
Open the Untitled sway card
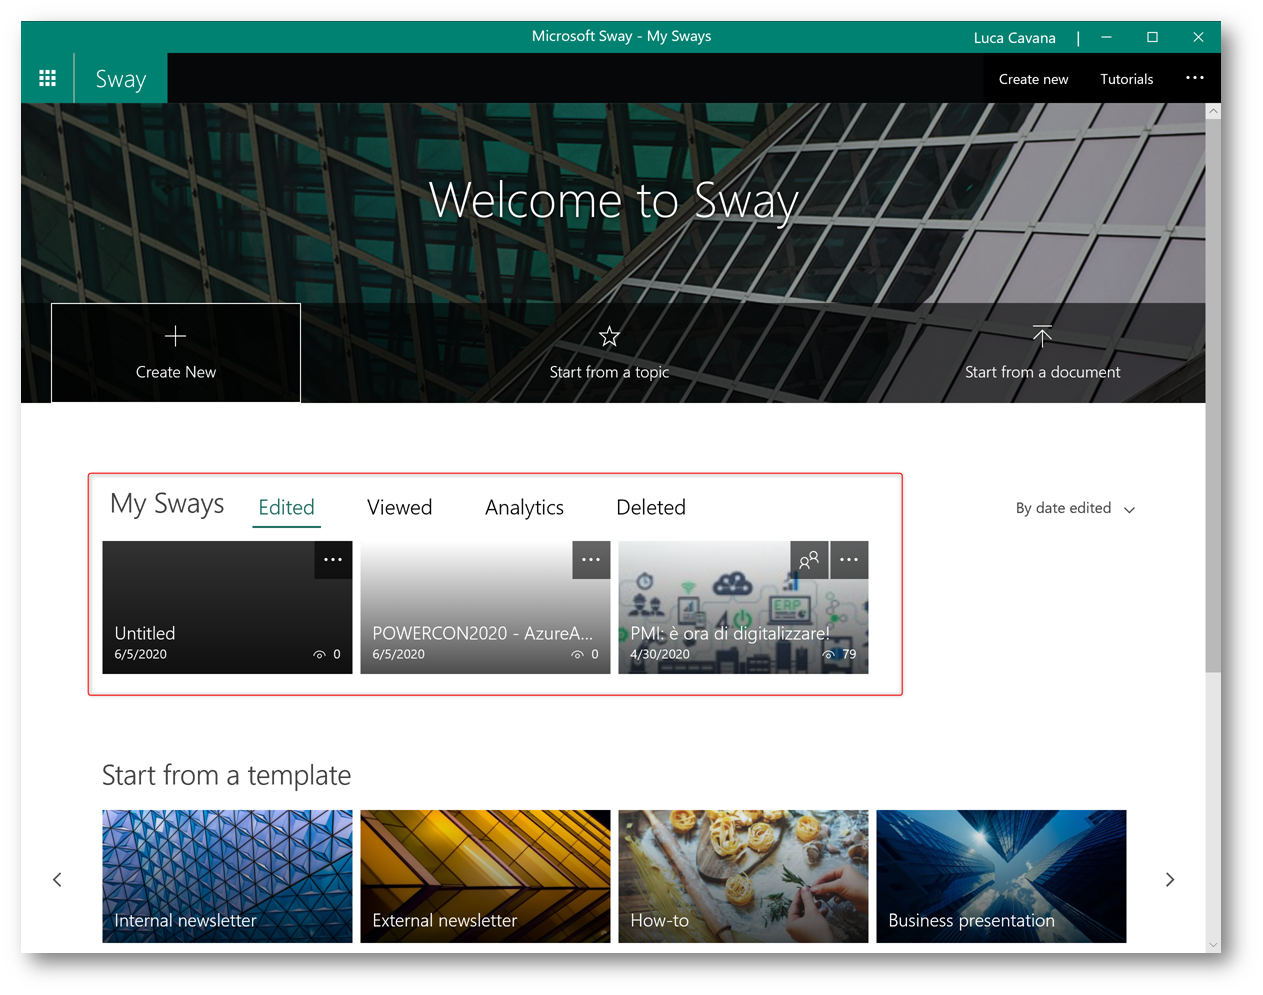click(227, 607)
